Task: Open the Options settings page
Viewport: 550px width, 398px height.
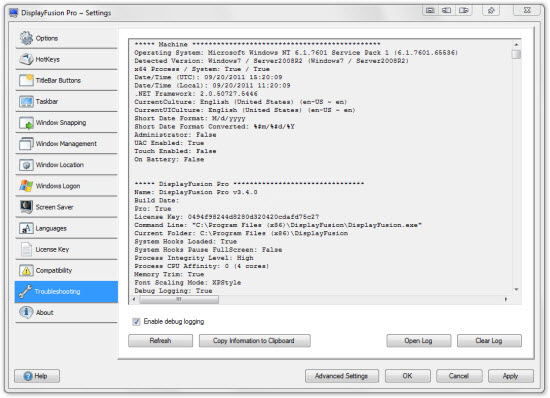Action: (66, 38)
